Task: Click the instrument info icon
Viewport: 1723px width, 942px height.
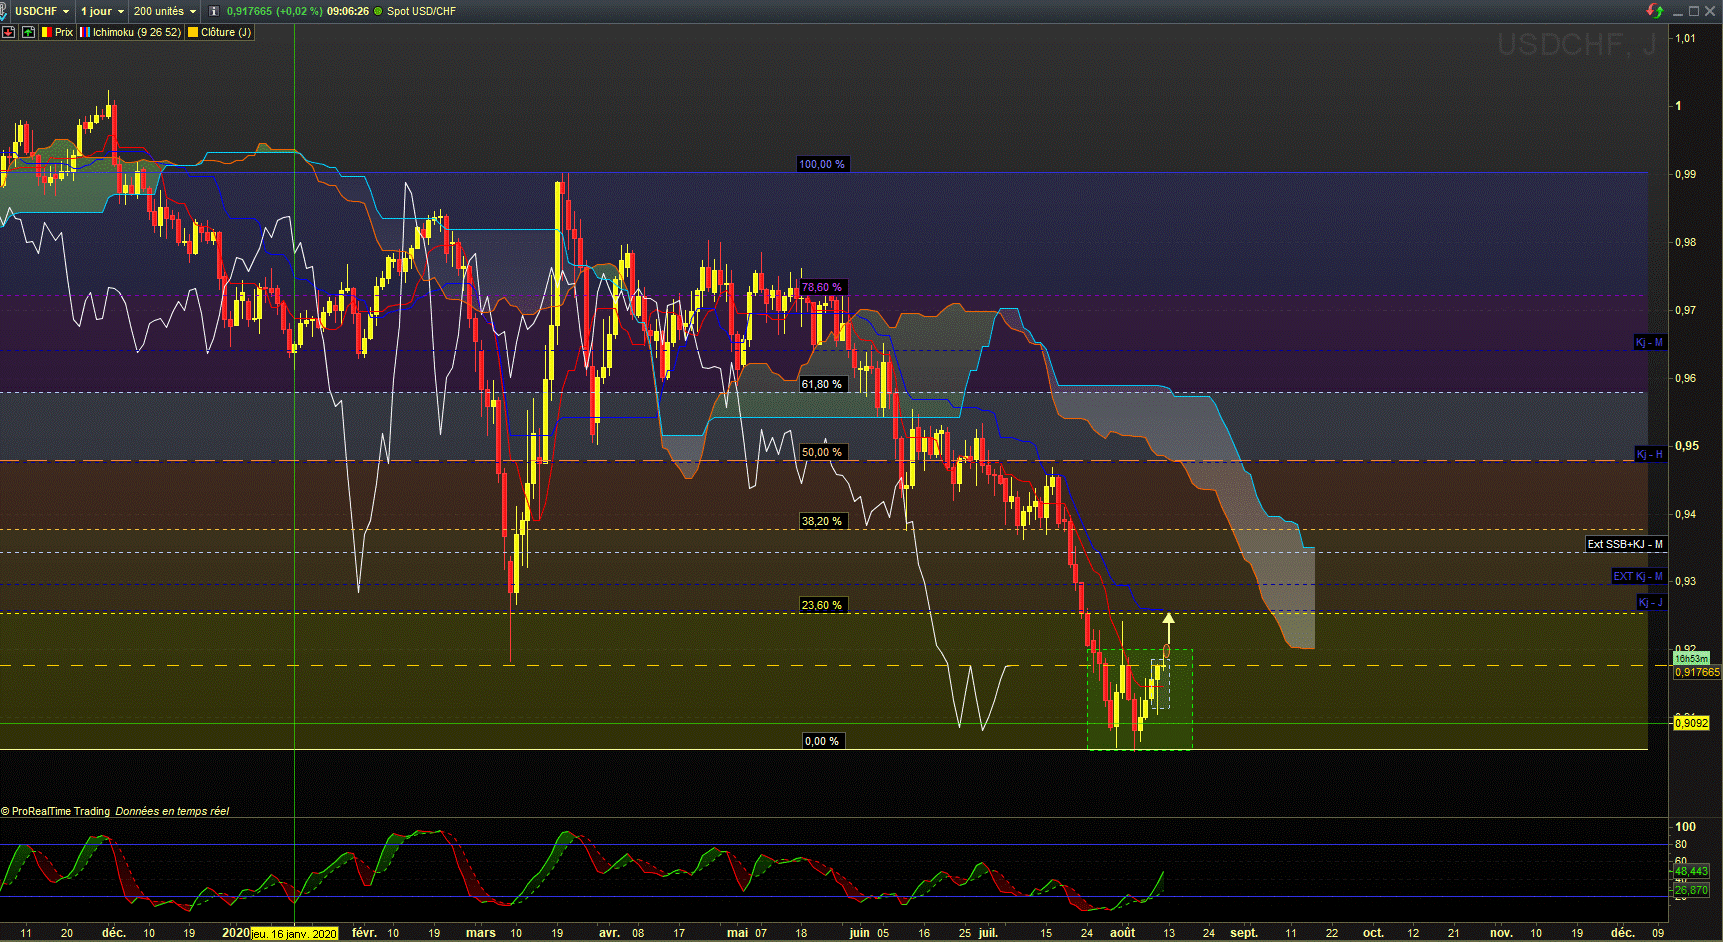Action: [x=213, y=11]
